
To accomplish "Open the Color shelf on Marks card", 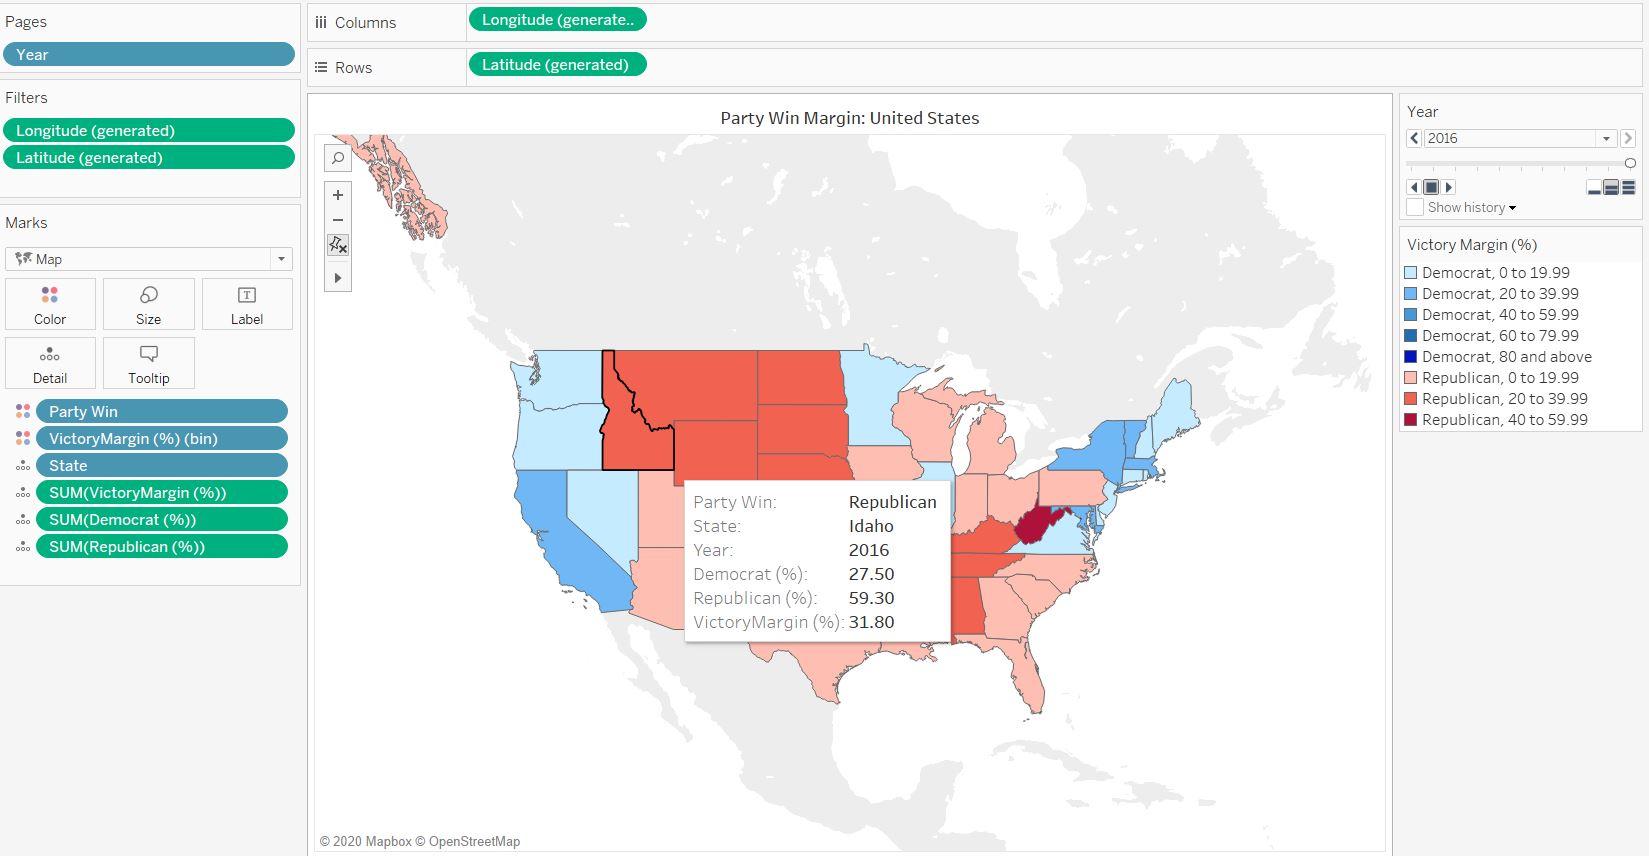I will 49,303.
